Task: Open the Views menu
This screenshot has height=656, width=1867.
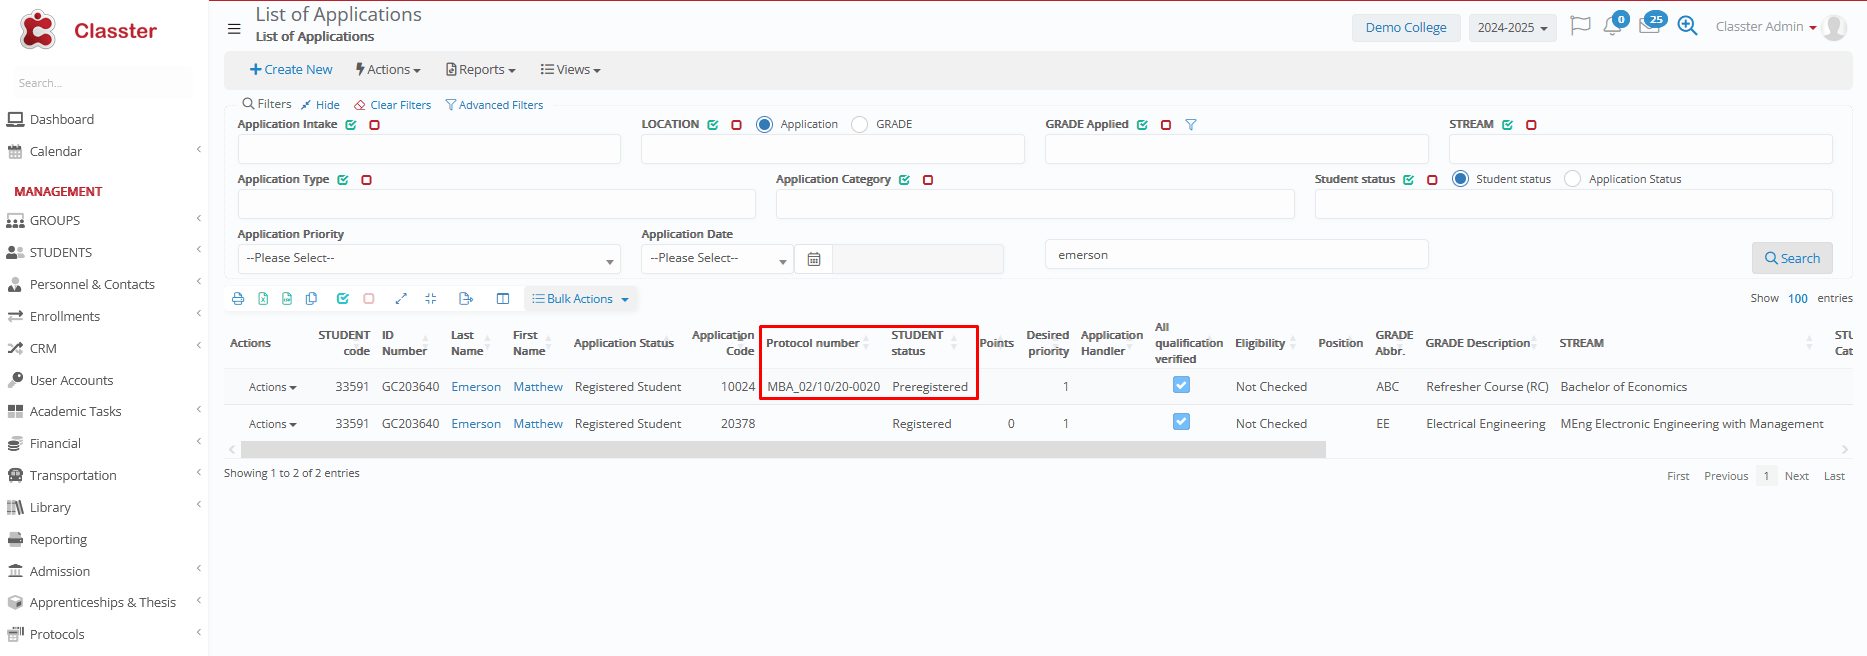Action: 570,70
